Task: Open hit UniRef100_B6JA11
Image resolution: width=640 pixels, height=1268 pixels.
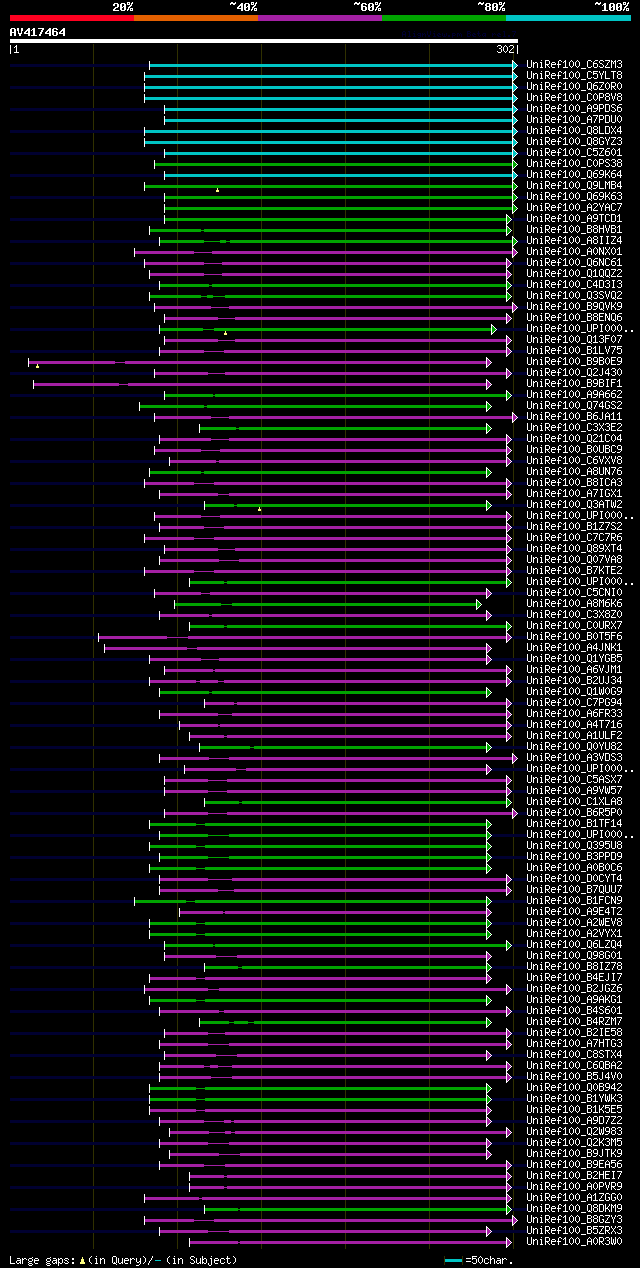Action: point(574,416)
